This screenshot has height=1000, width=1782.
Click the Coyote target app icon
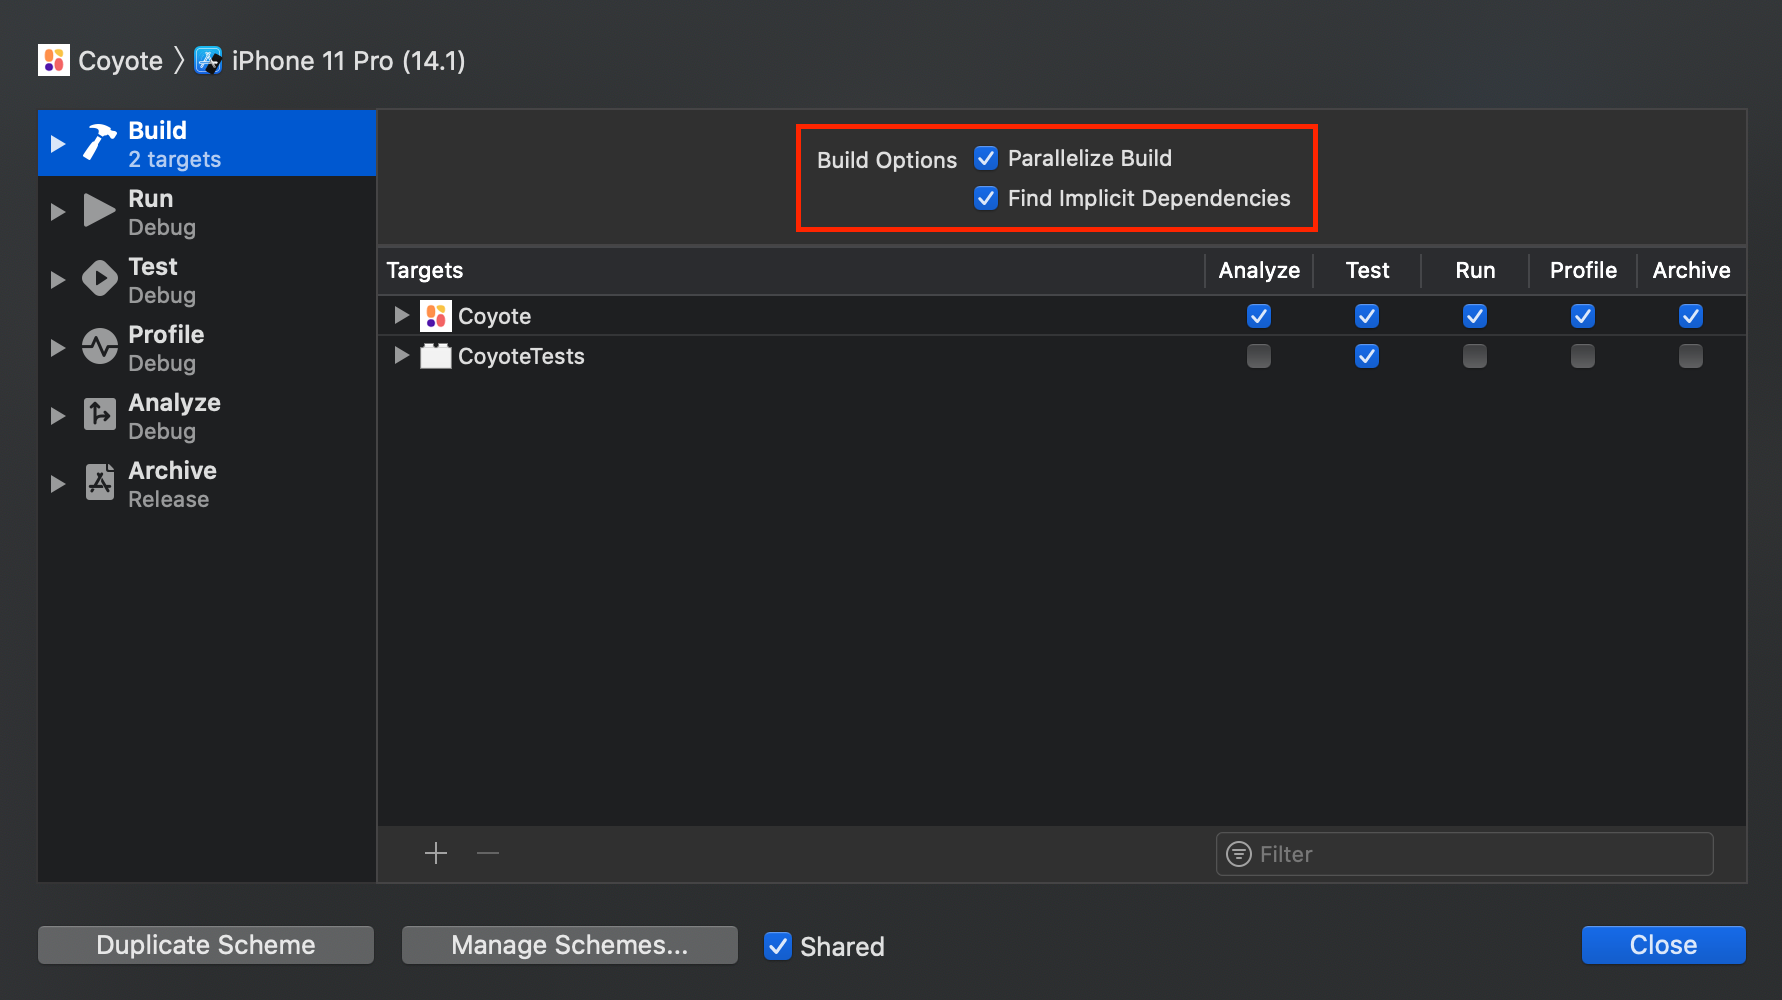coord(436,316)
